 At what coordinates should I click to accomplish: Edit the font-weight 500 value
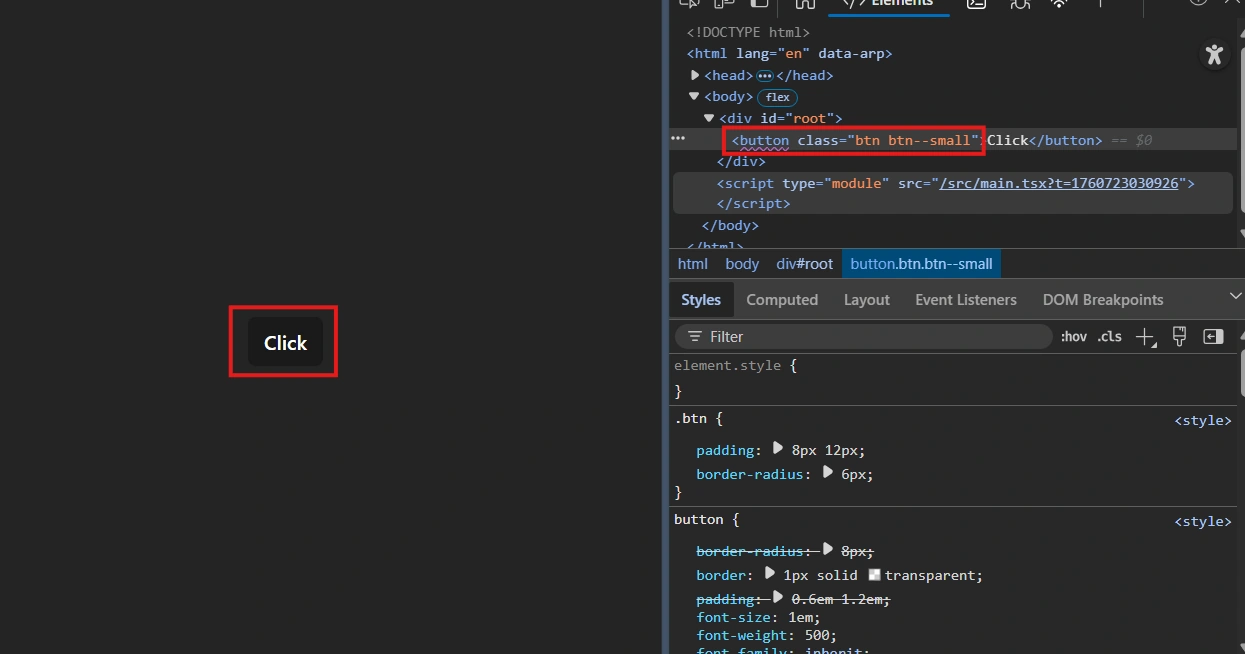click(x=817, y=635)
